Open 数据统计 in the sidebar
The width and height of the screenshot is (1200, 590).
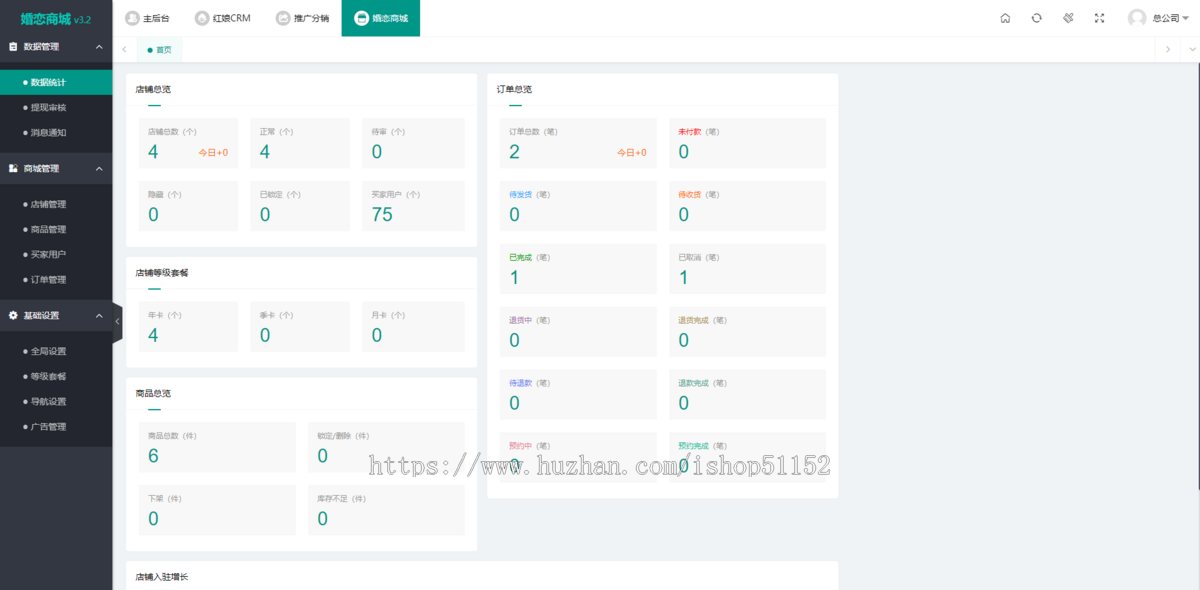56,83
